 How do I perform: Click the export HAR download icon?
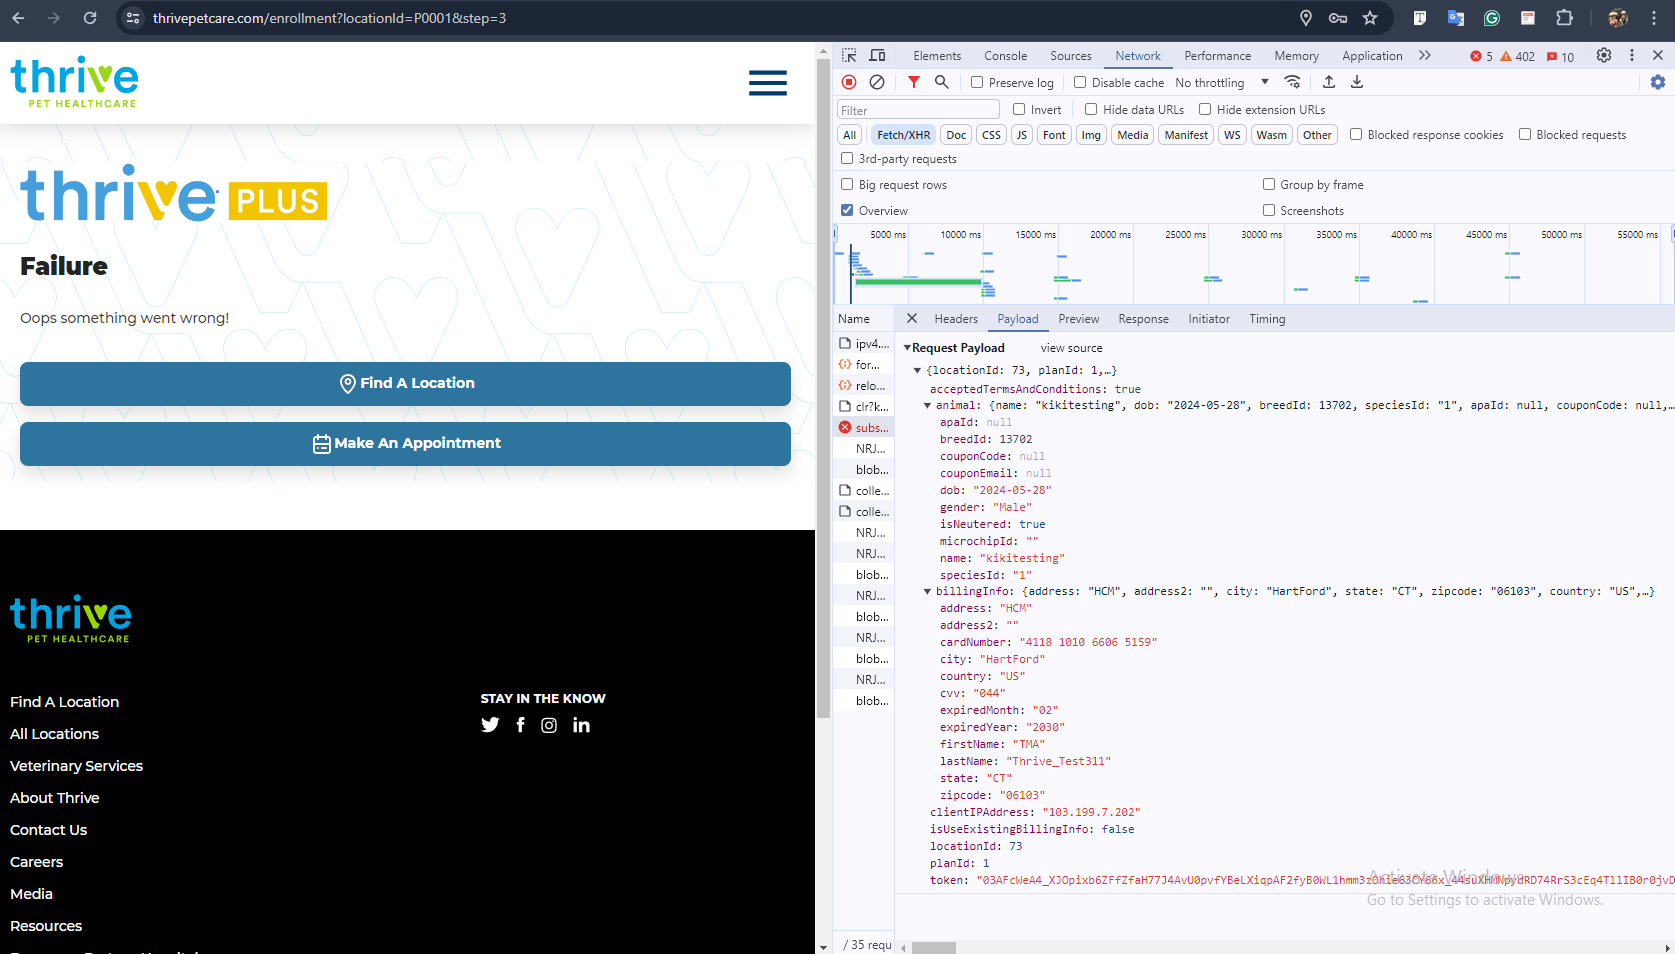click(1357, 82)
